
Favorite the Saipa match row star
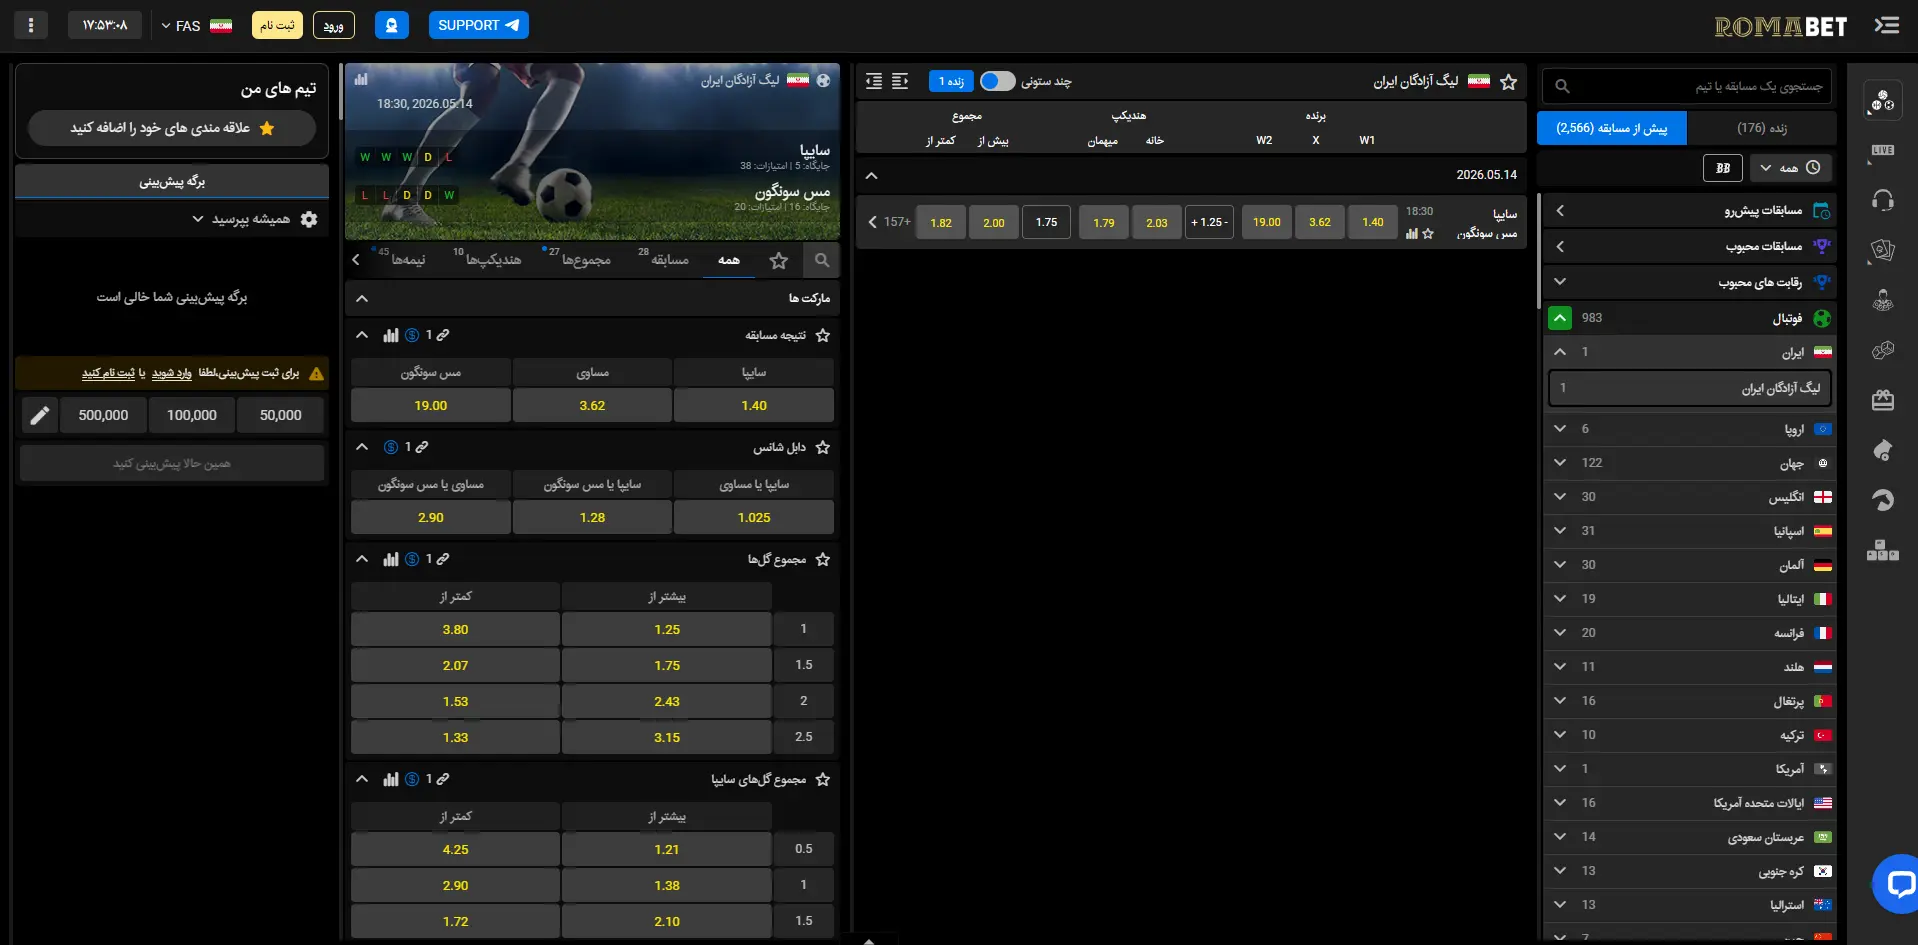pyautogui.click(x=1428, y=234)
